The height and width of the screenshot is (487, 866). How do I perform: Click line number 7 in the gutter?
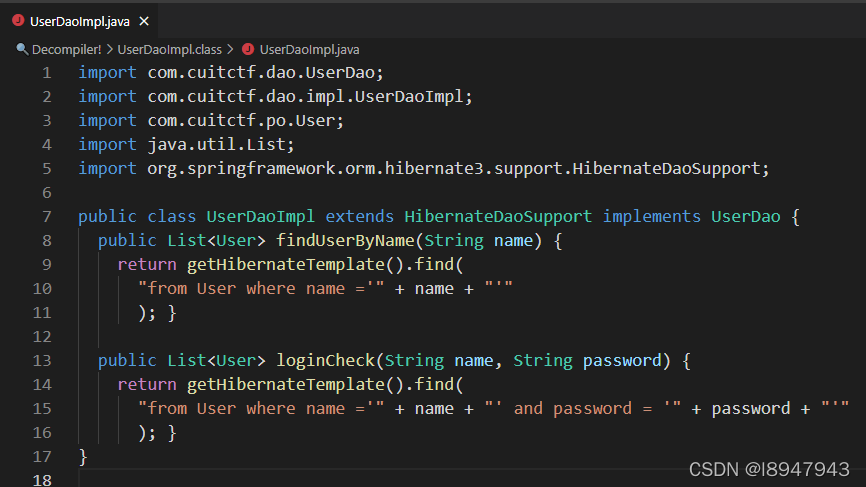[x=46, y=216]
